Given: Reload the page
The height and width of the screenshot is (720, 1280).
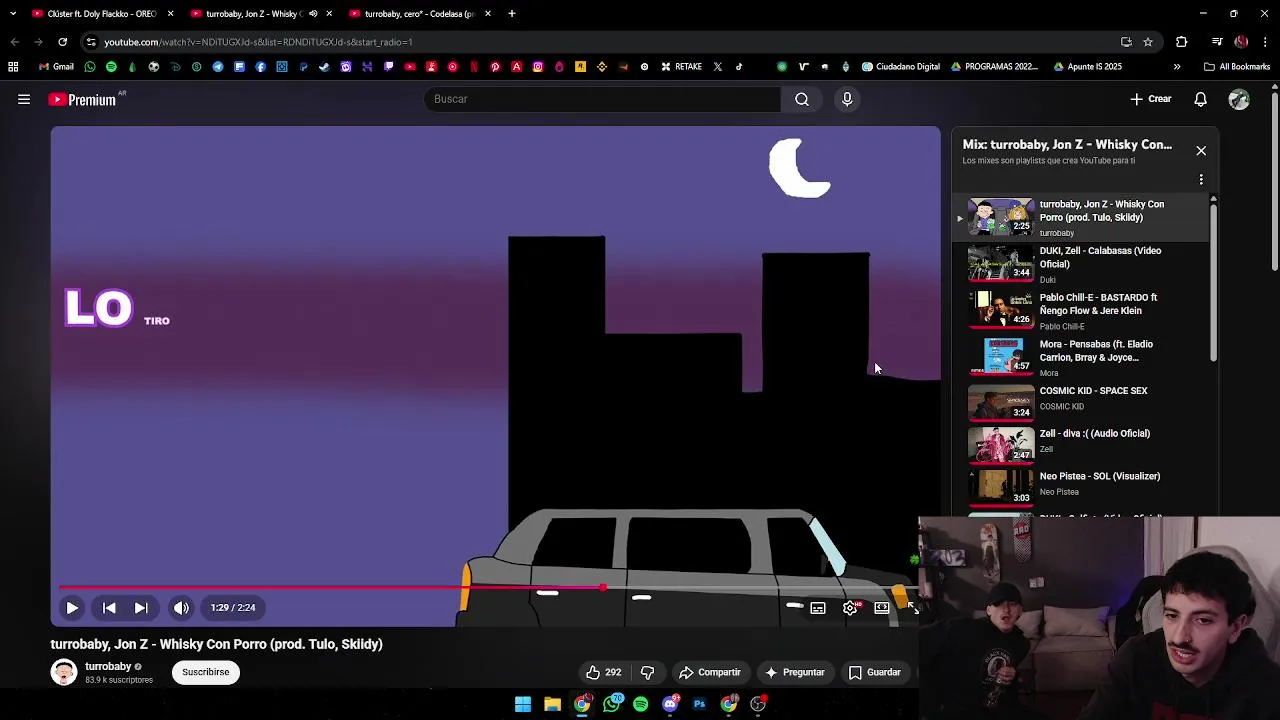Looking at the screenshot, I should coord(62,42).
